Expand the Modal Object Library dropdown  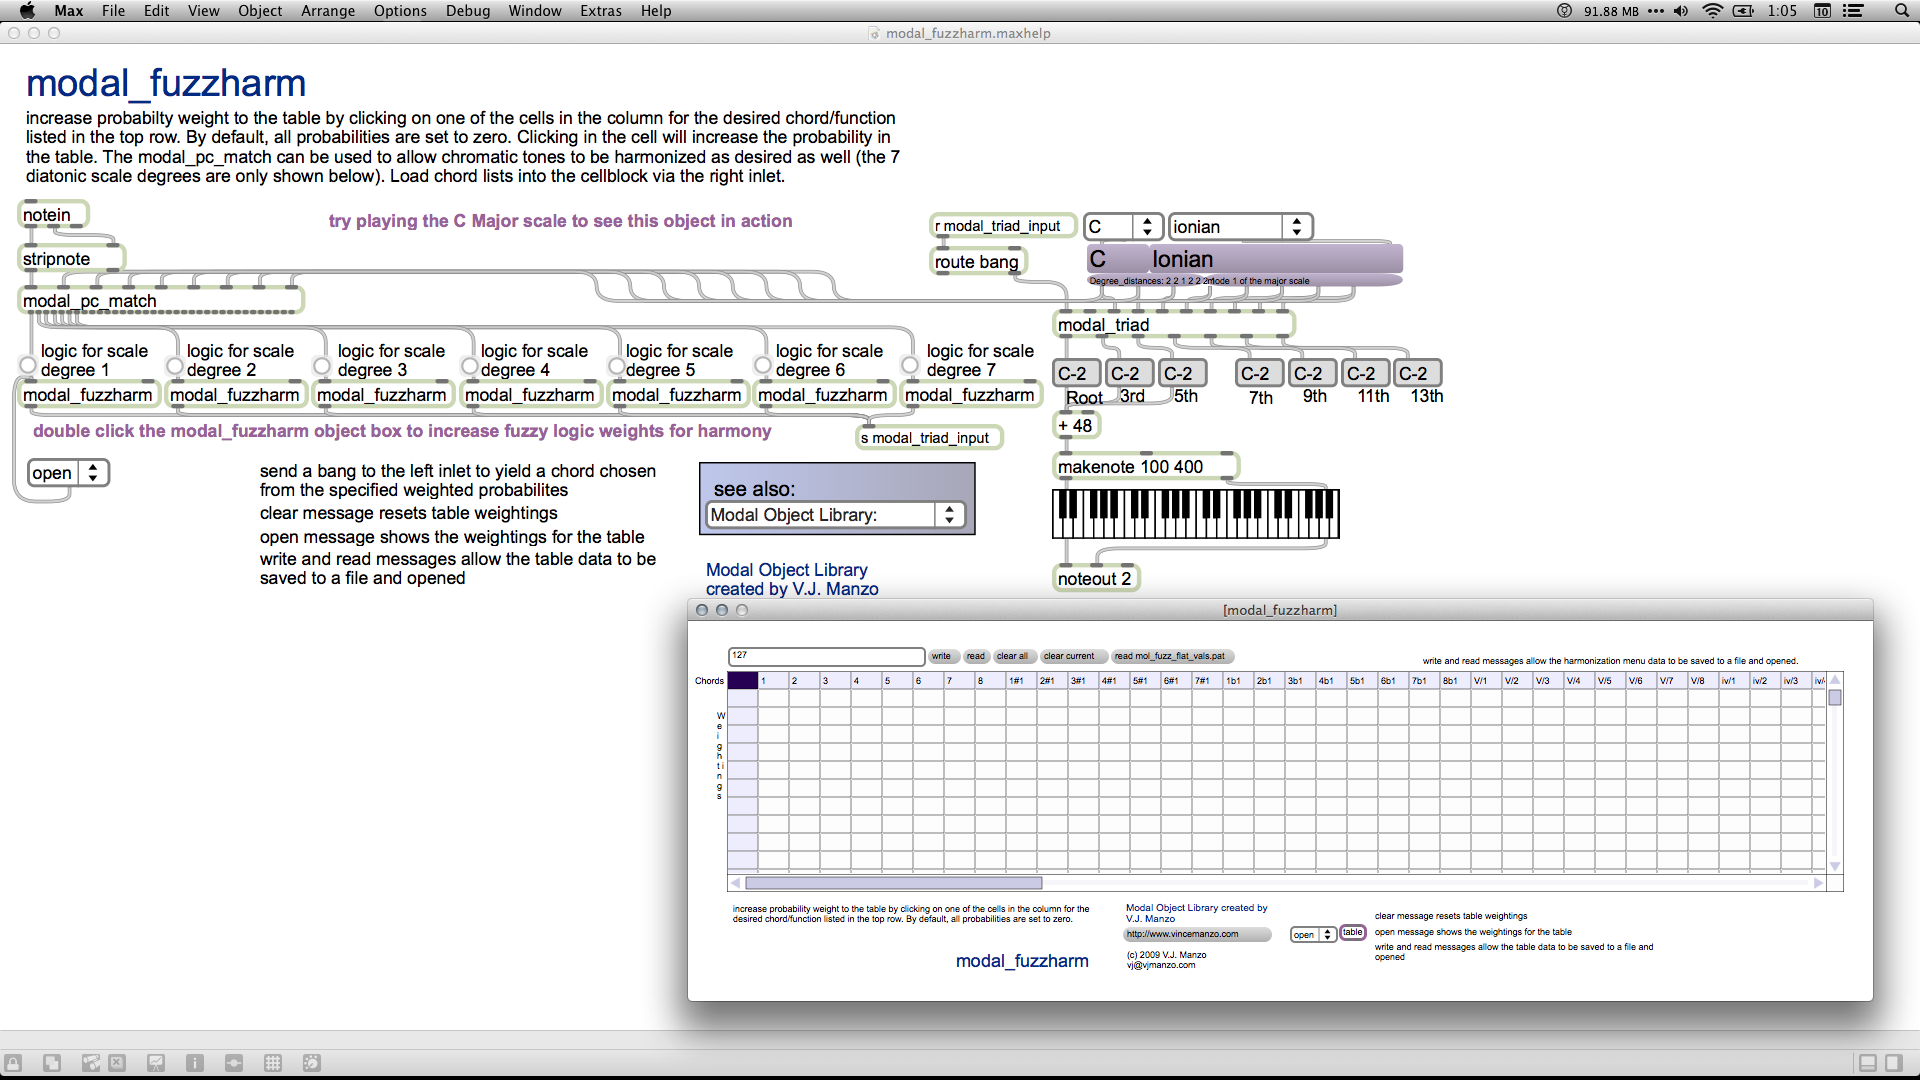point(952,514)
